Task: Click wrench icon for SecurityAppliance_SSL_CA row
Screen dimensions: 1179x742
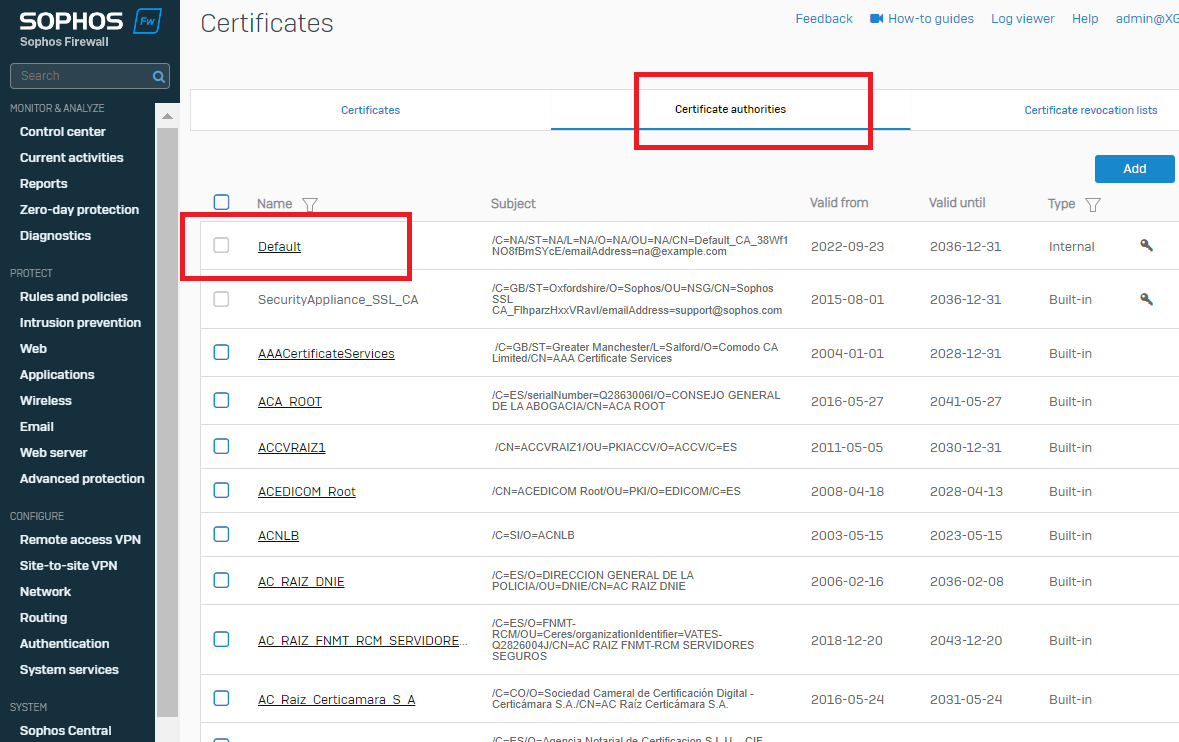Action: click(1147, 299)
